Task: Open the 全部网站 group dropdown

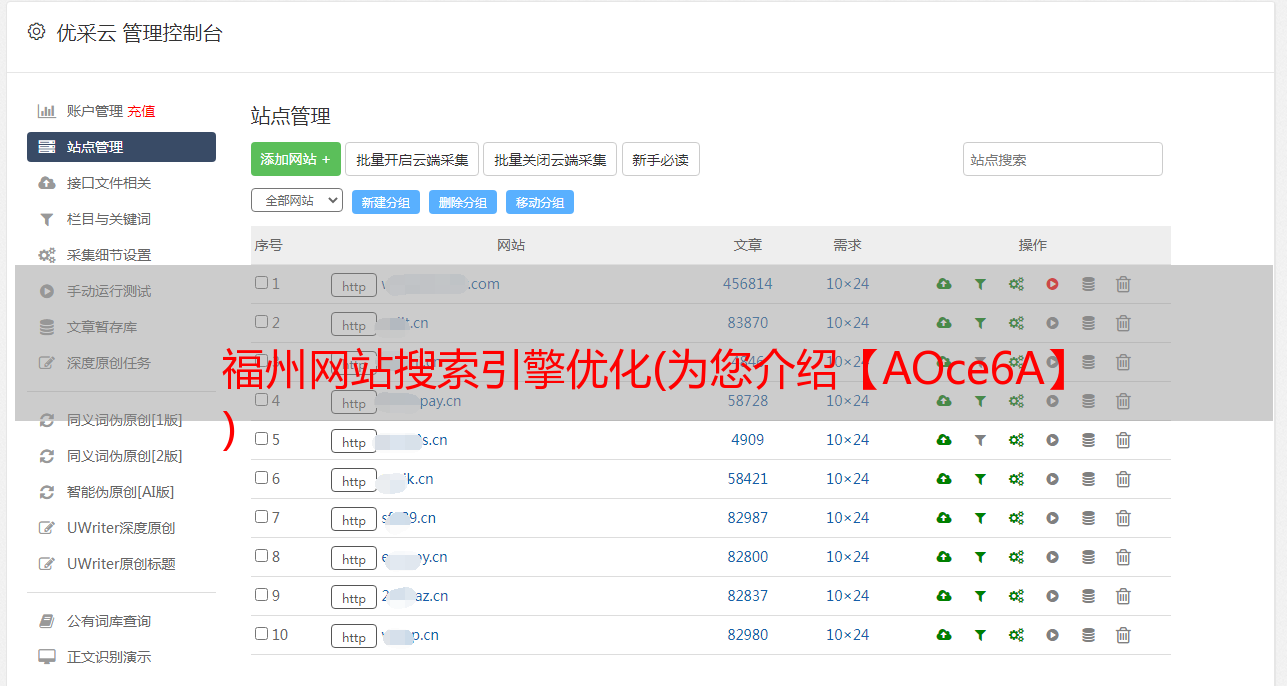Action: 297,200
